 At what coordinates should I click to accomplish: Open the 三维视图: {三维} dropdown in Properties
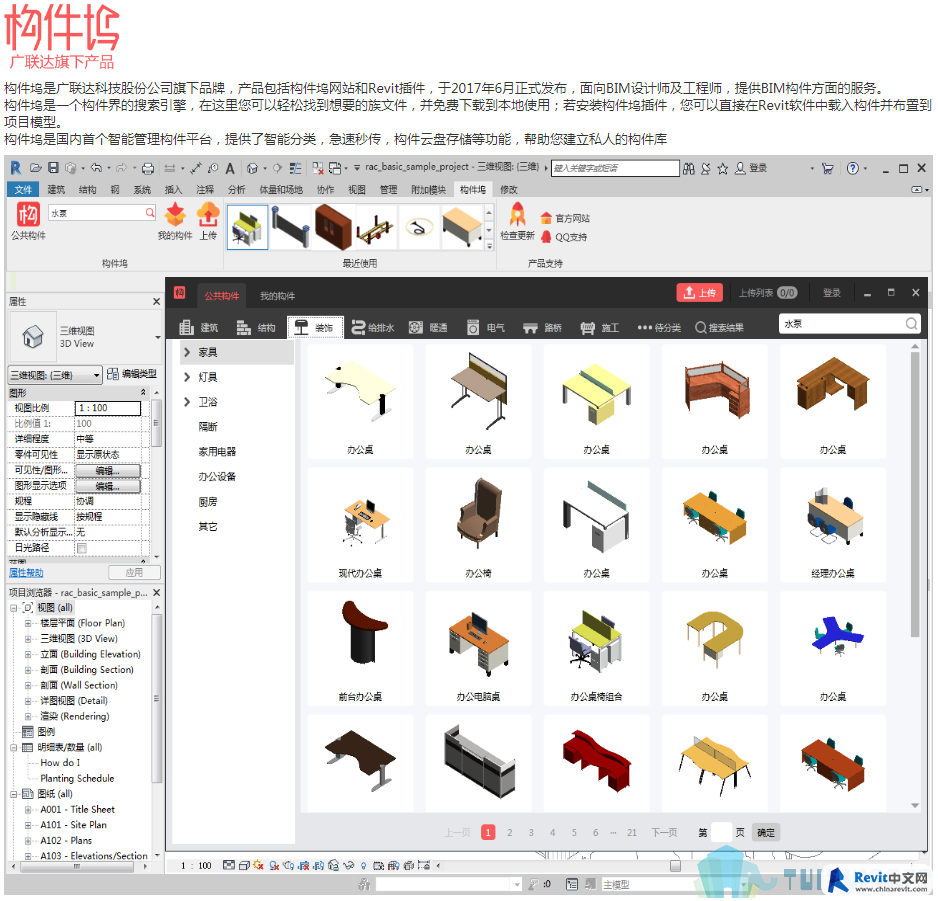(x=55, y=375)
